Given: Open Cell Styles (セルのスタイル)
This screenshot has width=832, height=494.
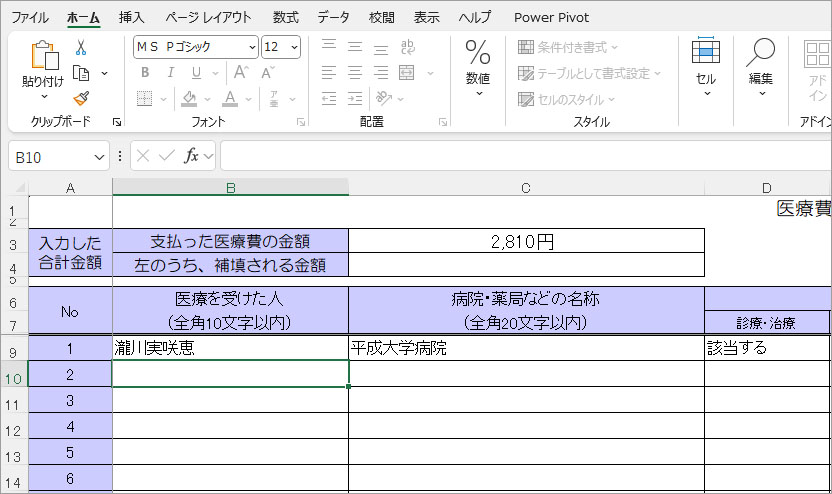Looking at the screenshot, I should coord(566,99).
